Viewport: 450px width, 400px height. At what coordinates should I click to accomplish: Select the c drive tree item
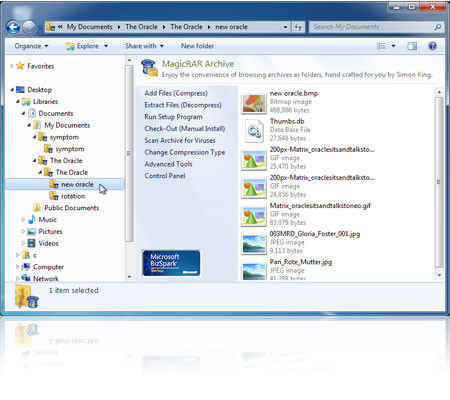(x=35, y=255)
